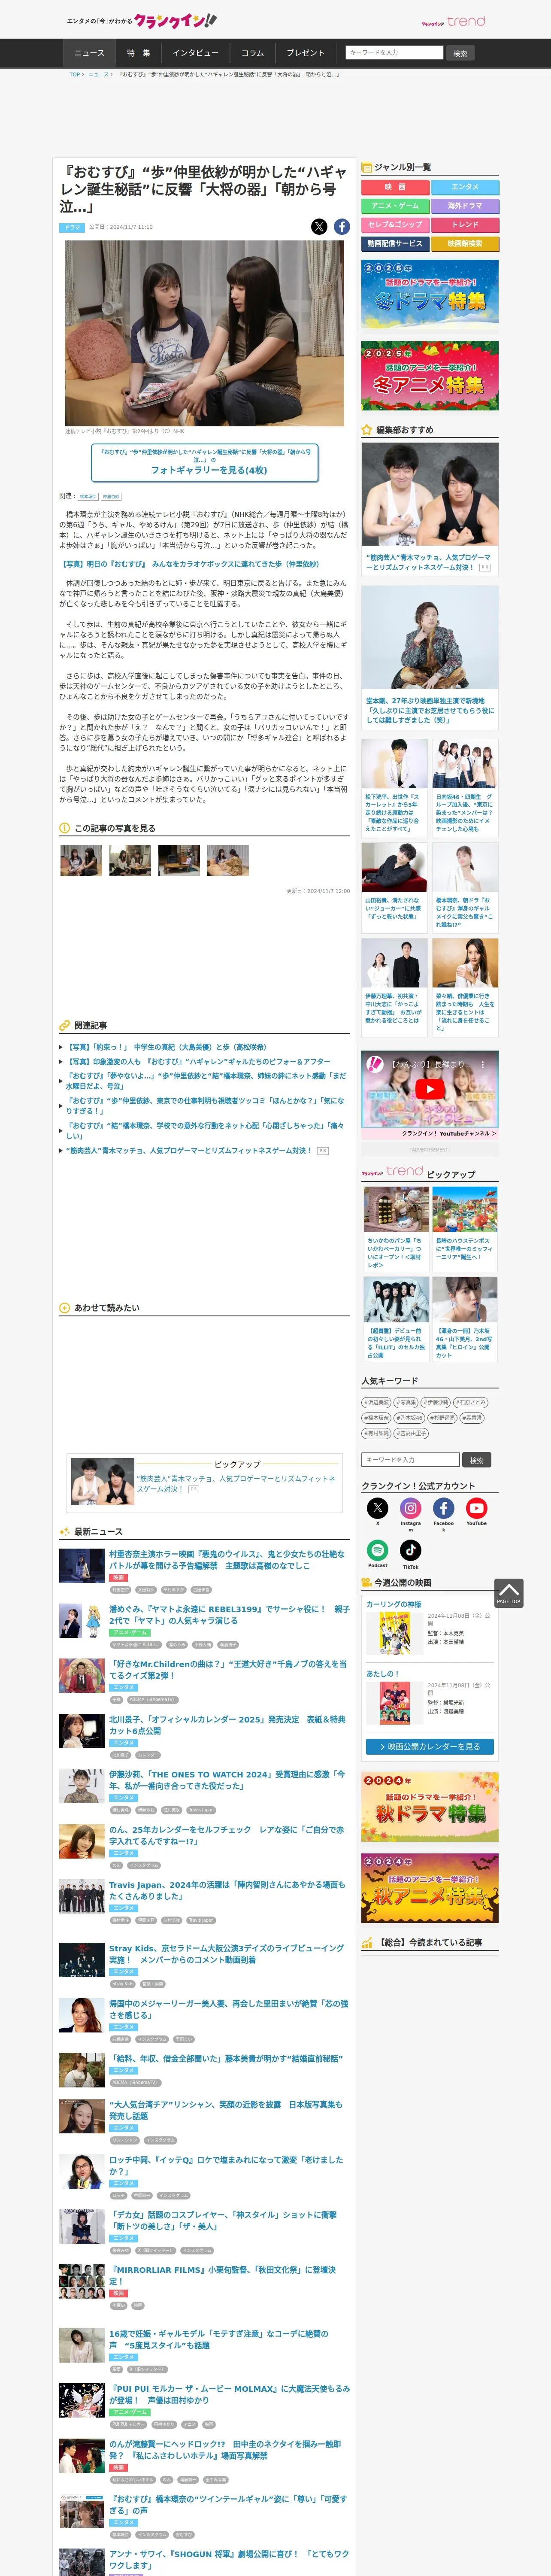Click the header 検索 button
The height and width of the screenshot is (2576, 551).
coord(460,53)
